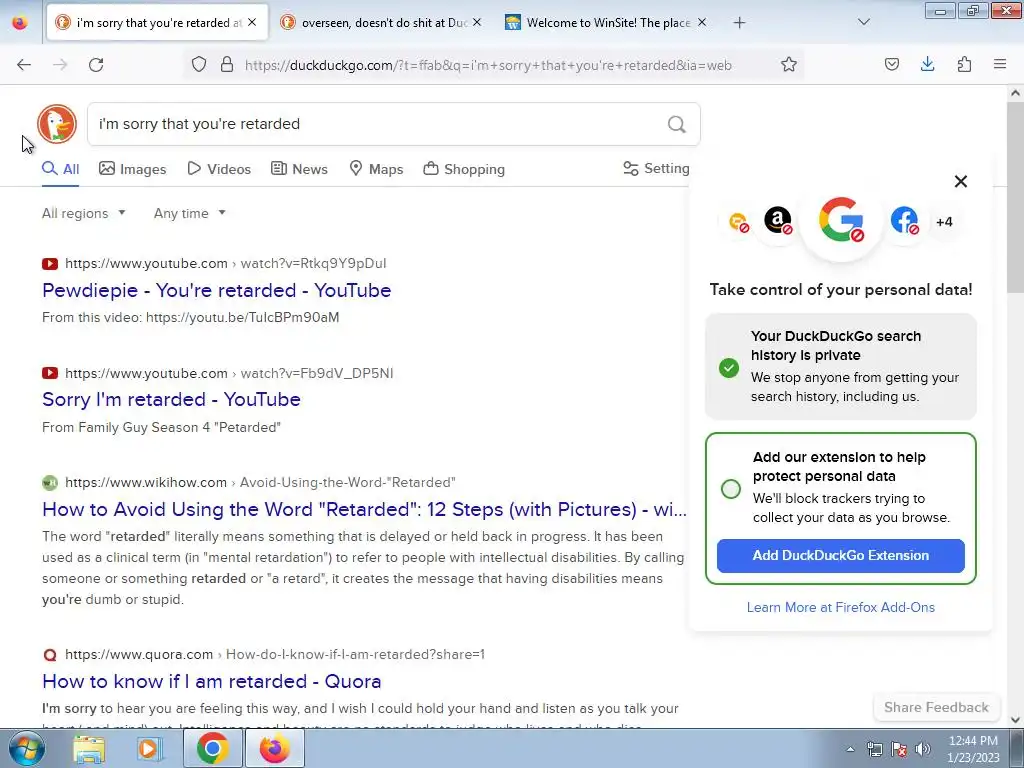Viewport: 1024px width, 768px height.
Task: Click the page vertical scrollbar thumb
Action: point(1016,195)
